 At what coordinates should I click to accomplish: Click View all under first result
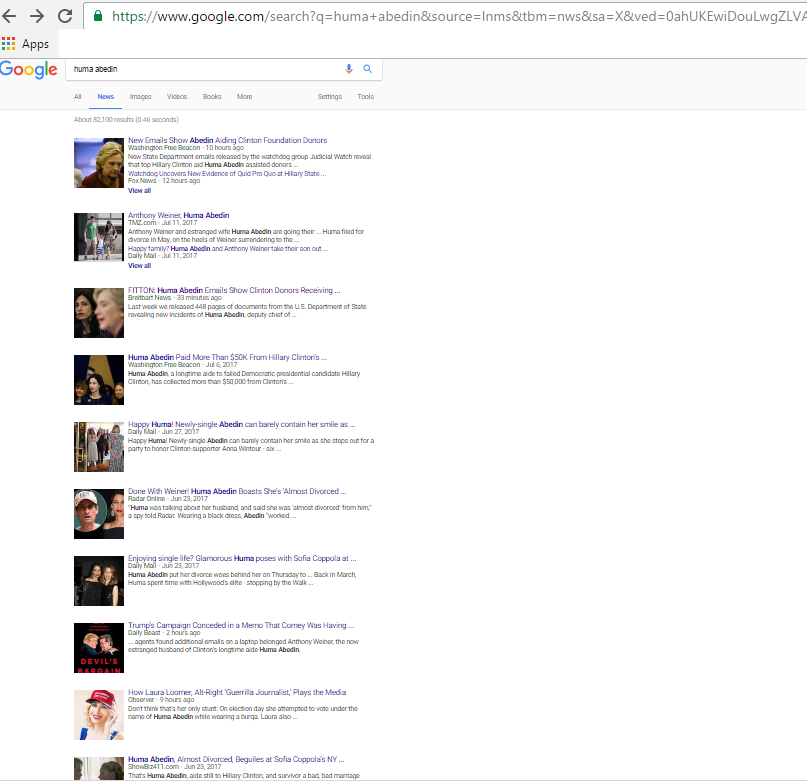coord(139,190)
